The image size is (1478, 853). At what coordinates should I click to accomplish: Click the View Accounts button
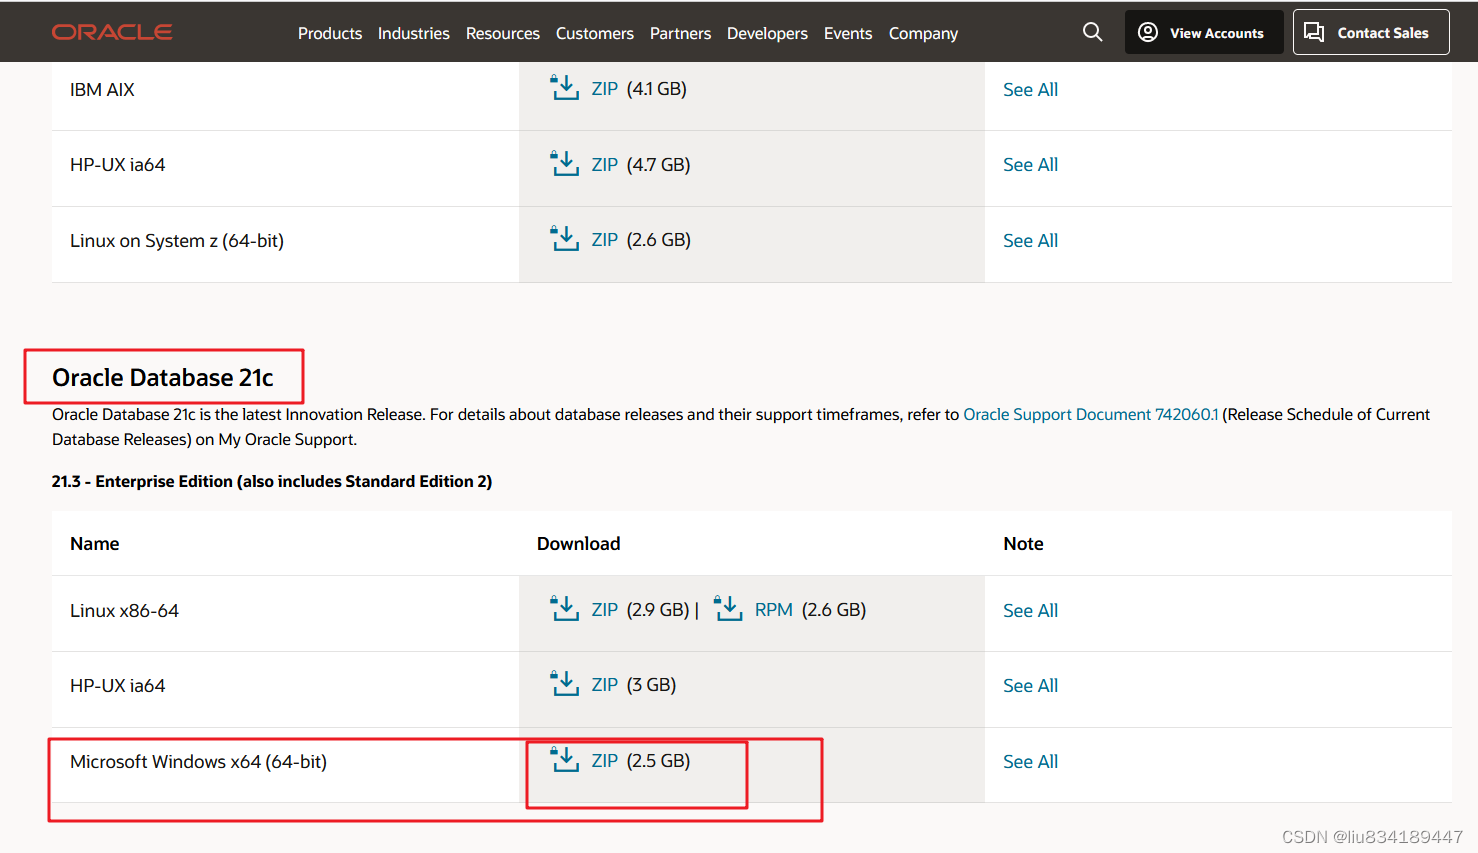[x=1204, y=32]
